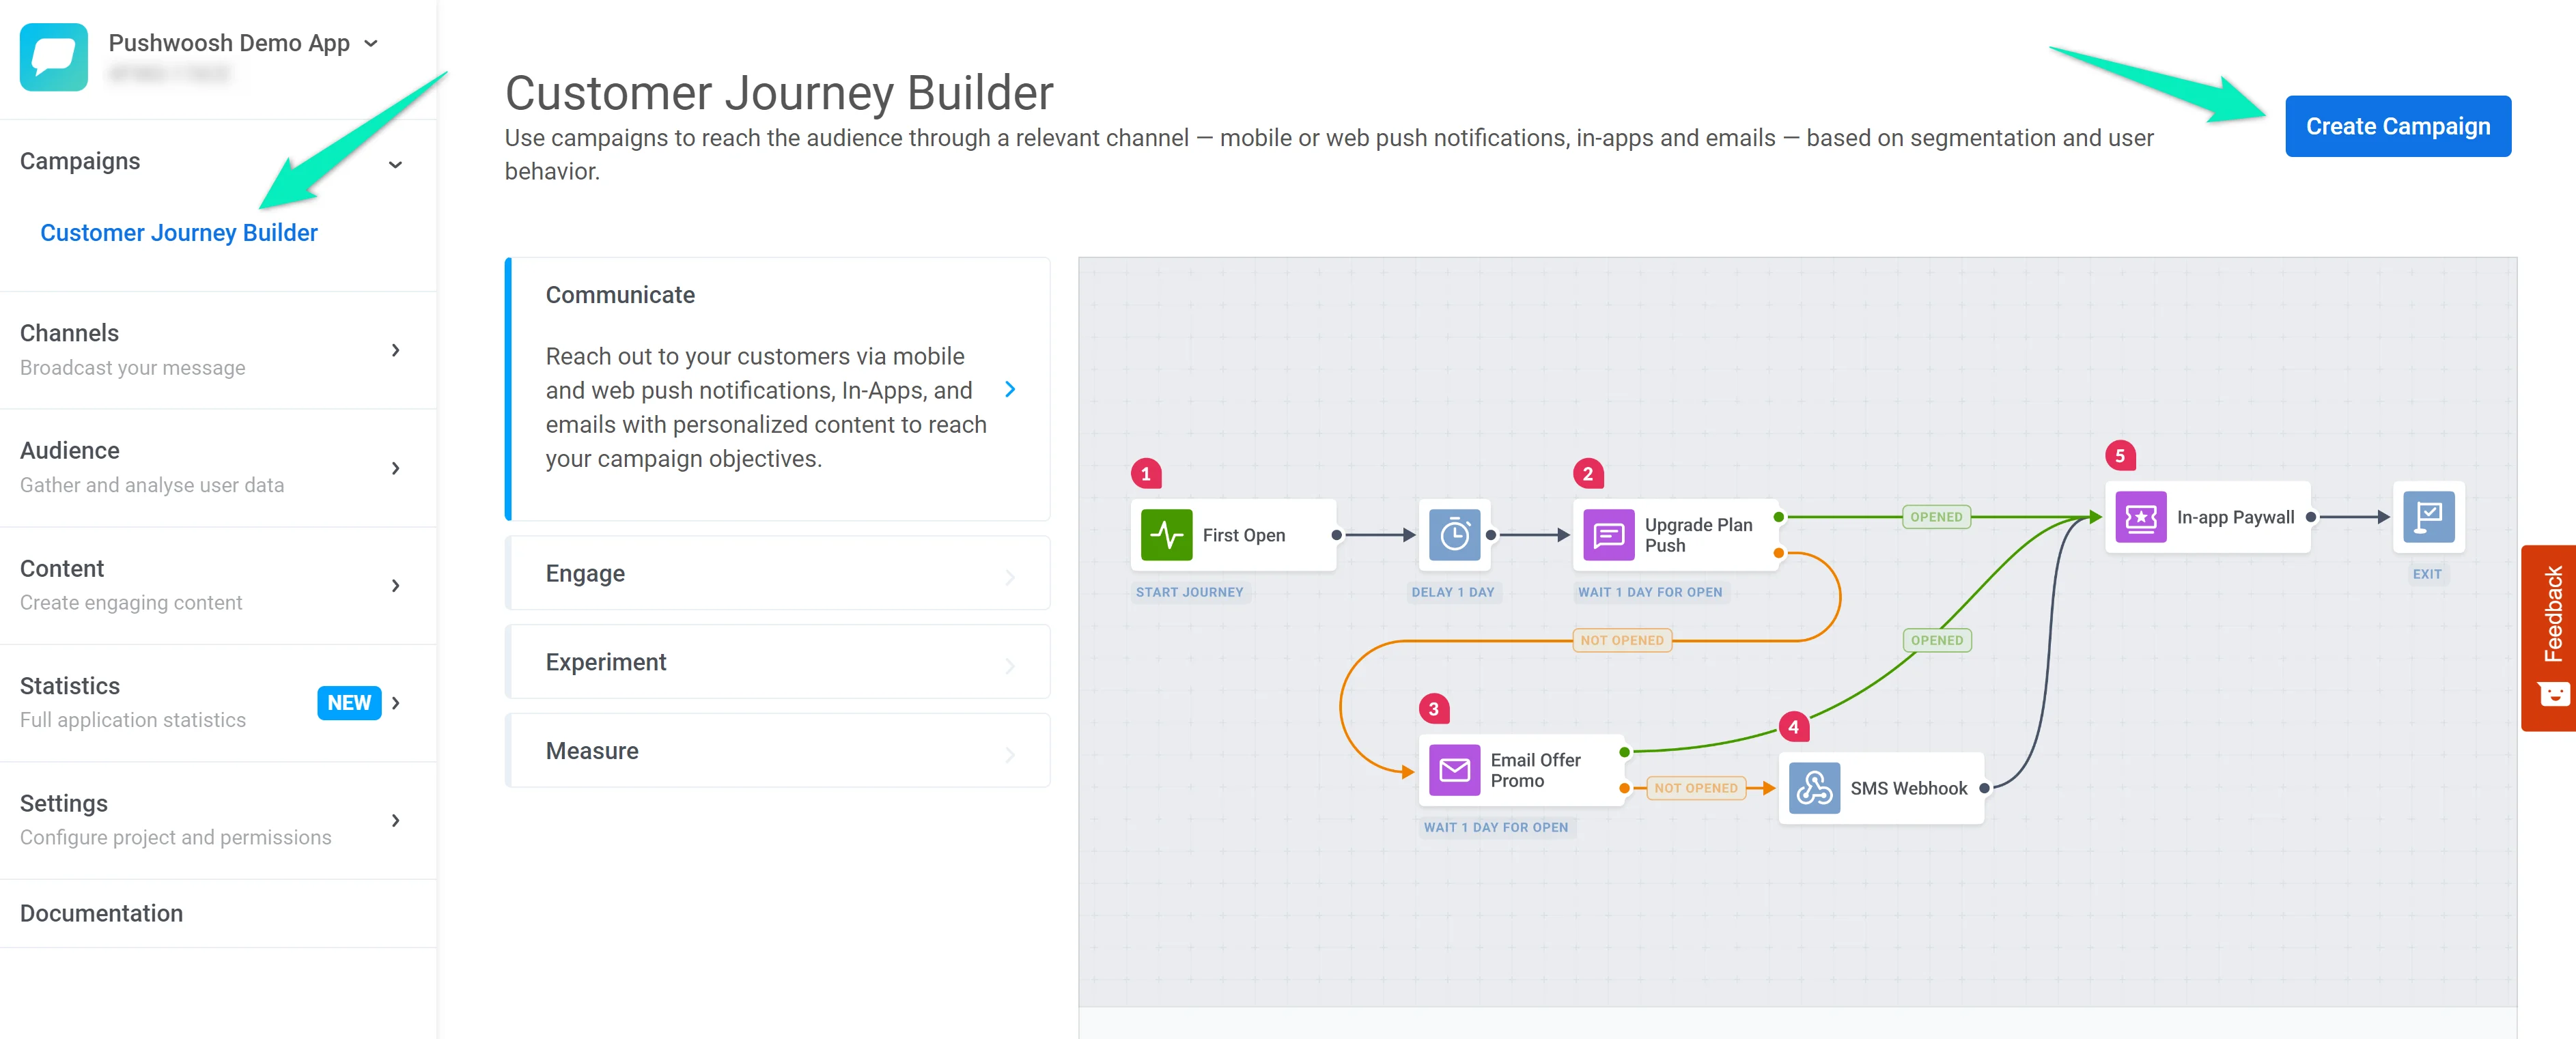Screen dimensions: 2576x1039
Task: Open the Upgrade Plan Push node icon
Action: [x=1610, y=534]
